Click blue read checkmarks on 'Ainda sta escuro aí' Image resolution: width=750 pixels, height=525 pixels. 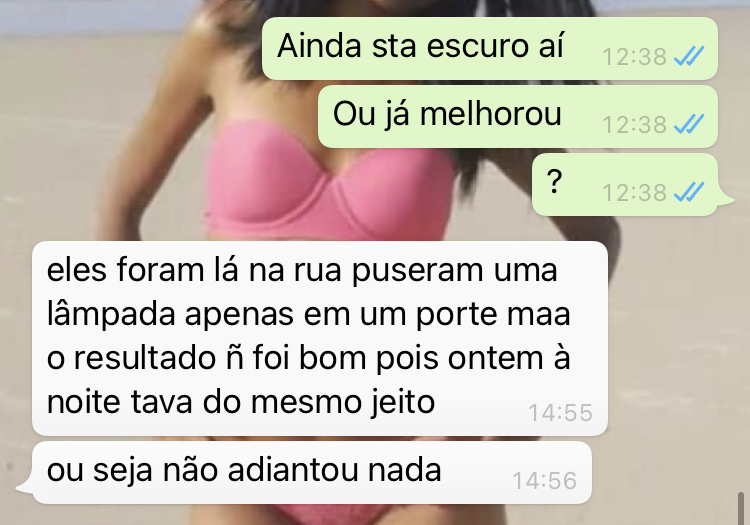(x=688, y=56)
